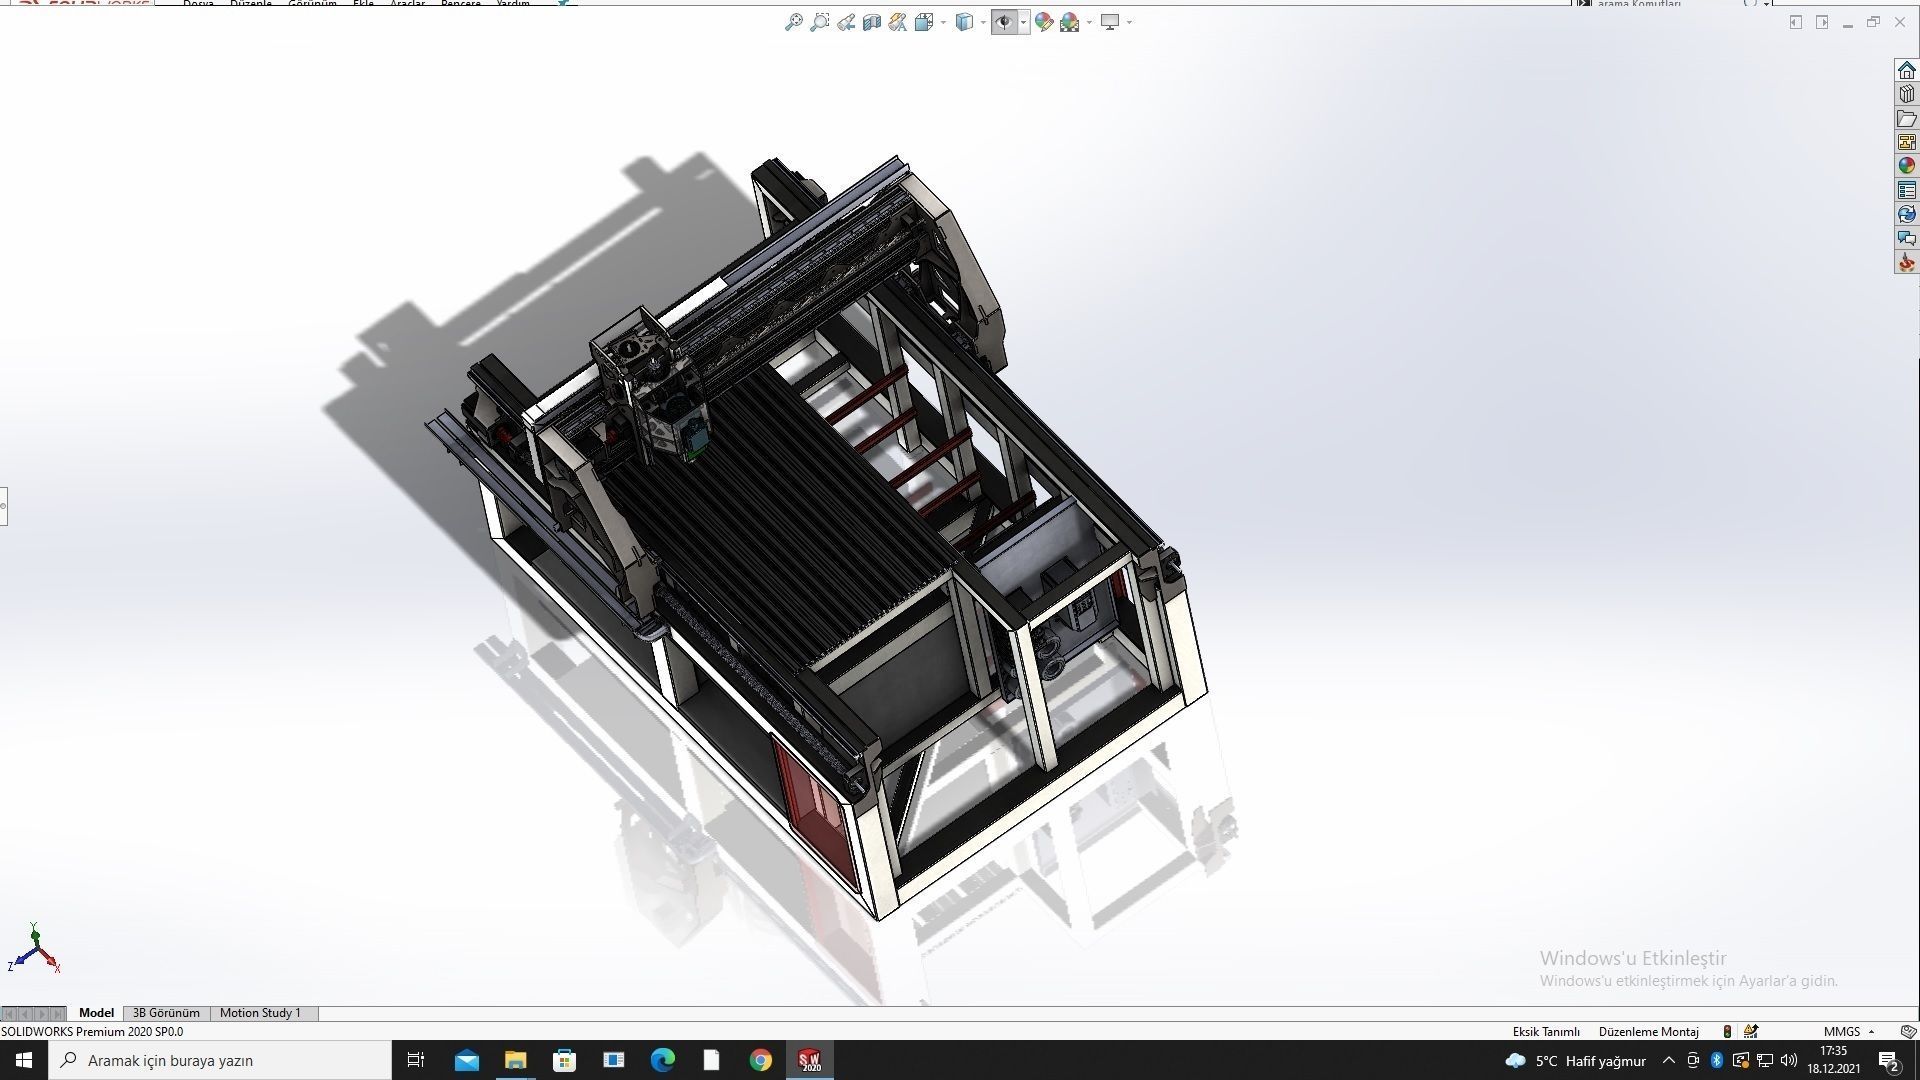Switch to the Motion Study 1 tab

260,1013
